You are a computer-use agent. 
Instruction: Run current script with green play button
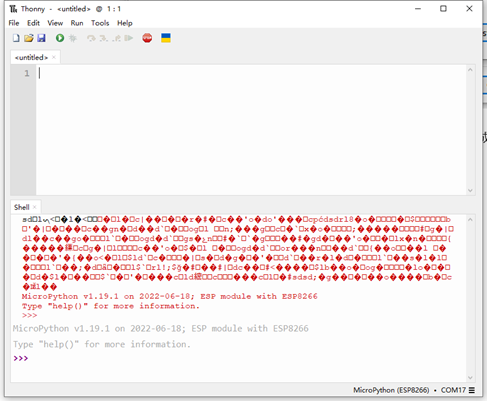(x=60, y=38)
